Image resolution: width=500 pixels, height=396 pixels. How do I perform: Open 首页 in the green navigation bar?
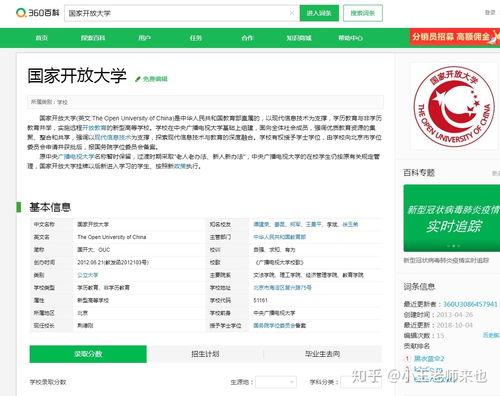pos(42,38)
